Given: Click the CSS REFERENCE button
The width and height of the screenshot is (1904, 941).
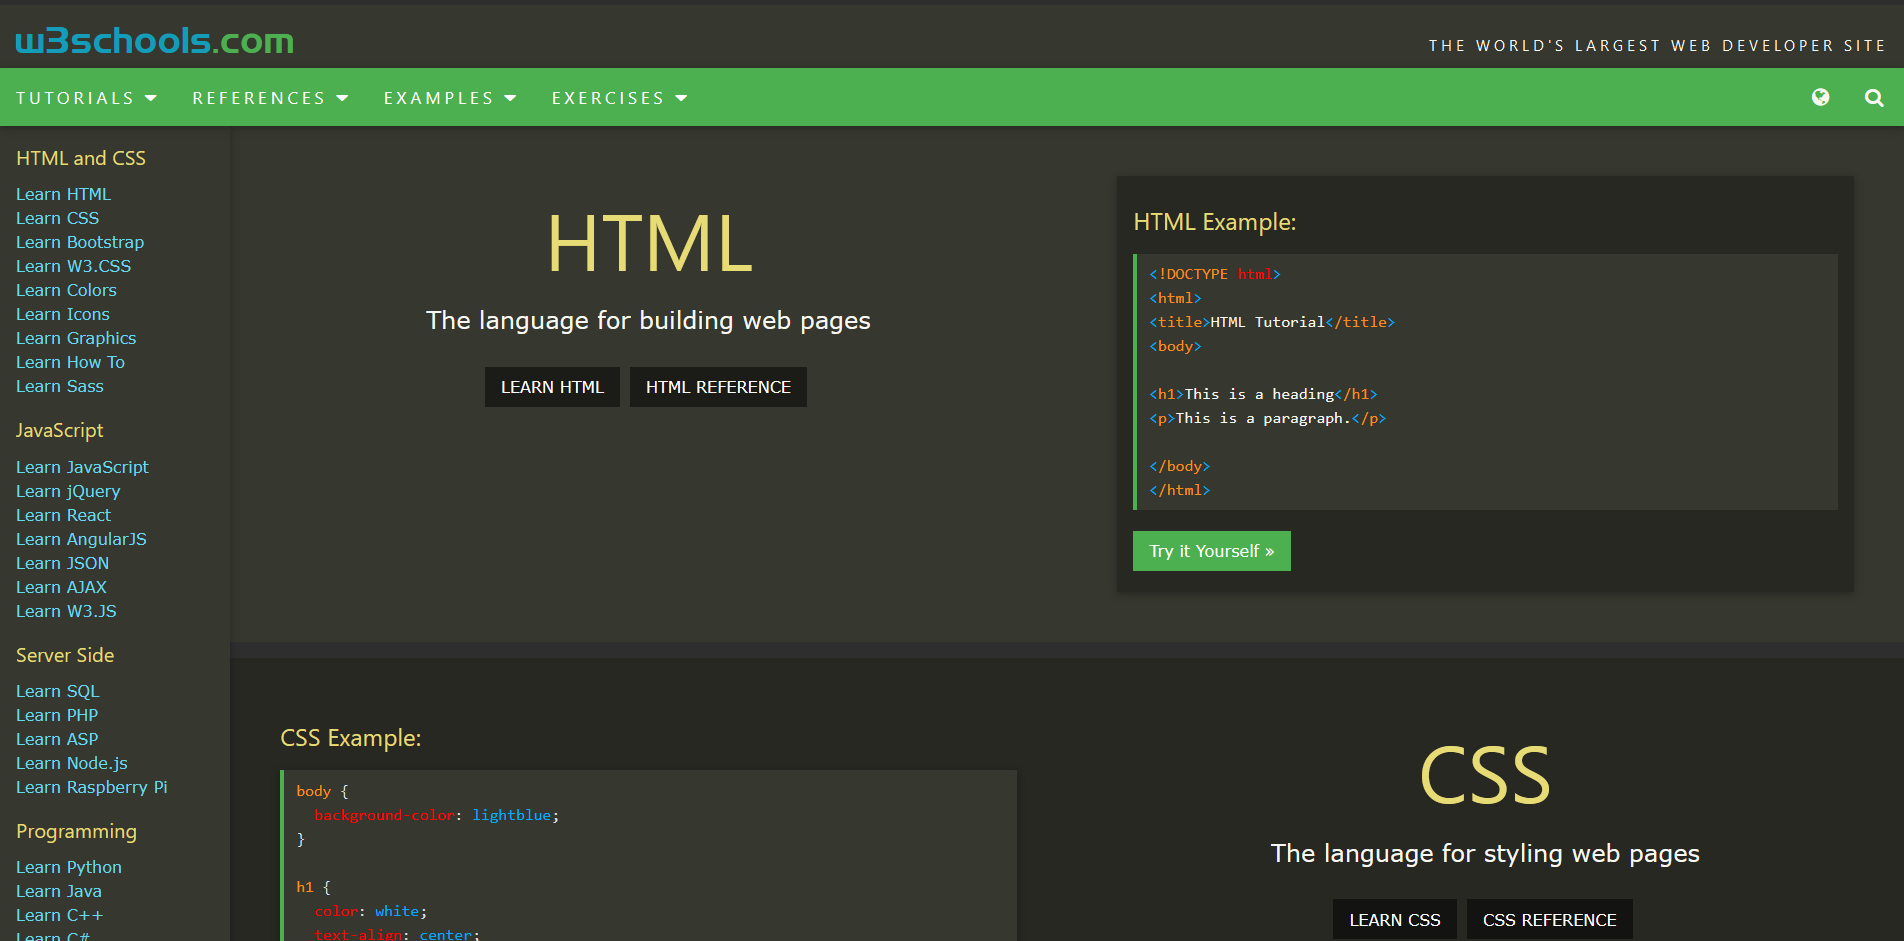Looking at the screenshot, I should tap(1549, 920).
